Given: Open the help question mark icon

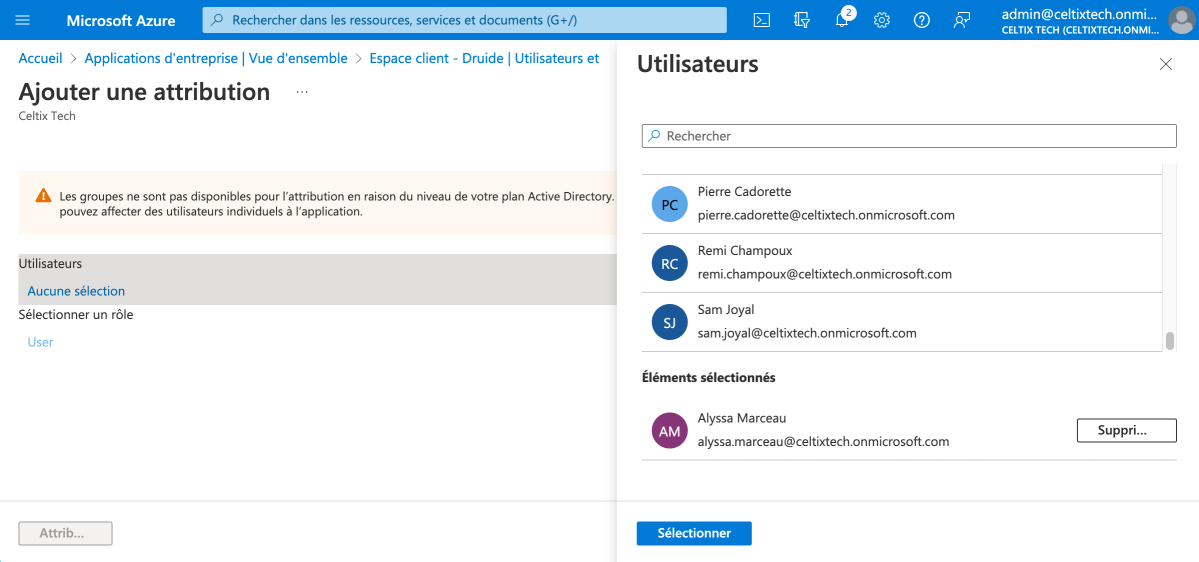Looking at the screenshot, I should tap(922, 20).
